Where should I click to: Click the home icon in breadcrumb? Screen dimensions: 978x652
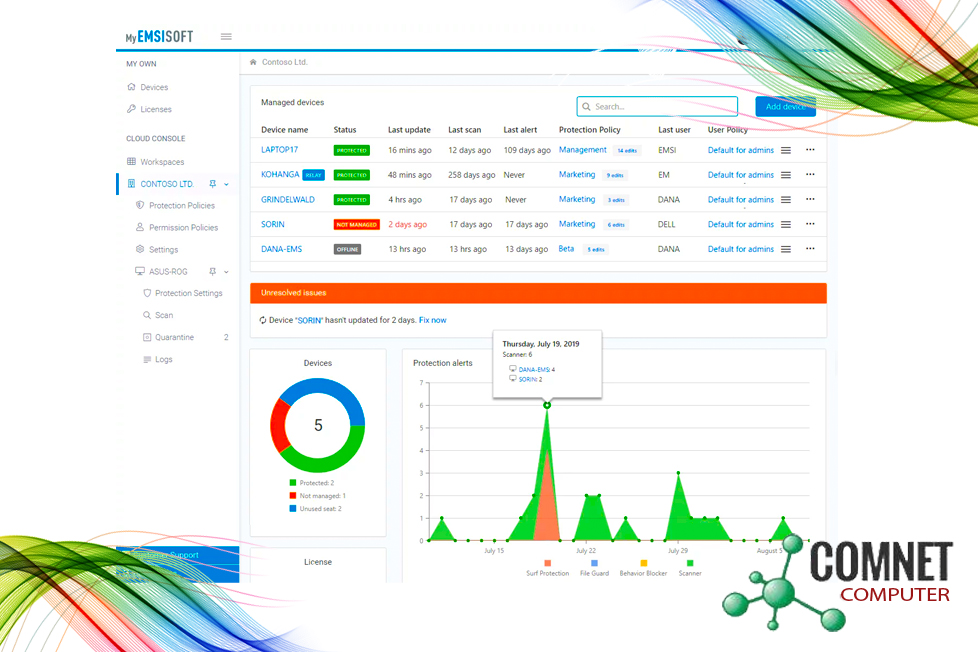[x=254, y=62]
